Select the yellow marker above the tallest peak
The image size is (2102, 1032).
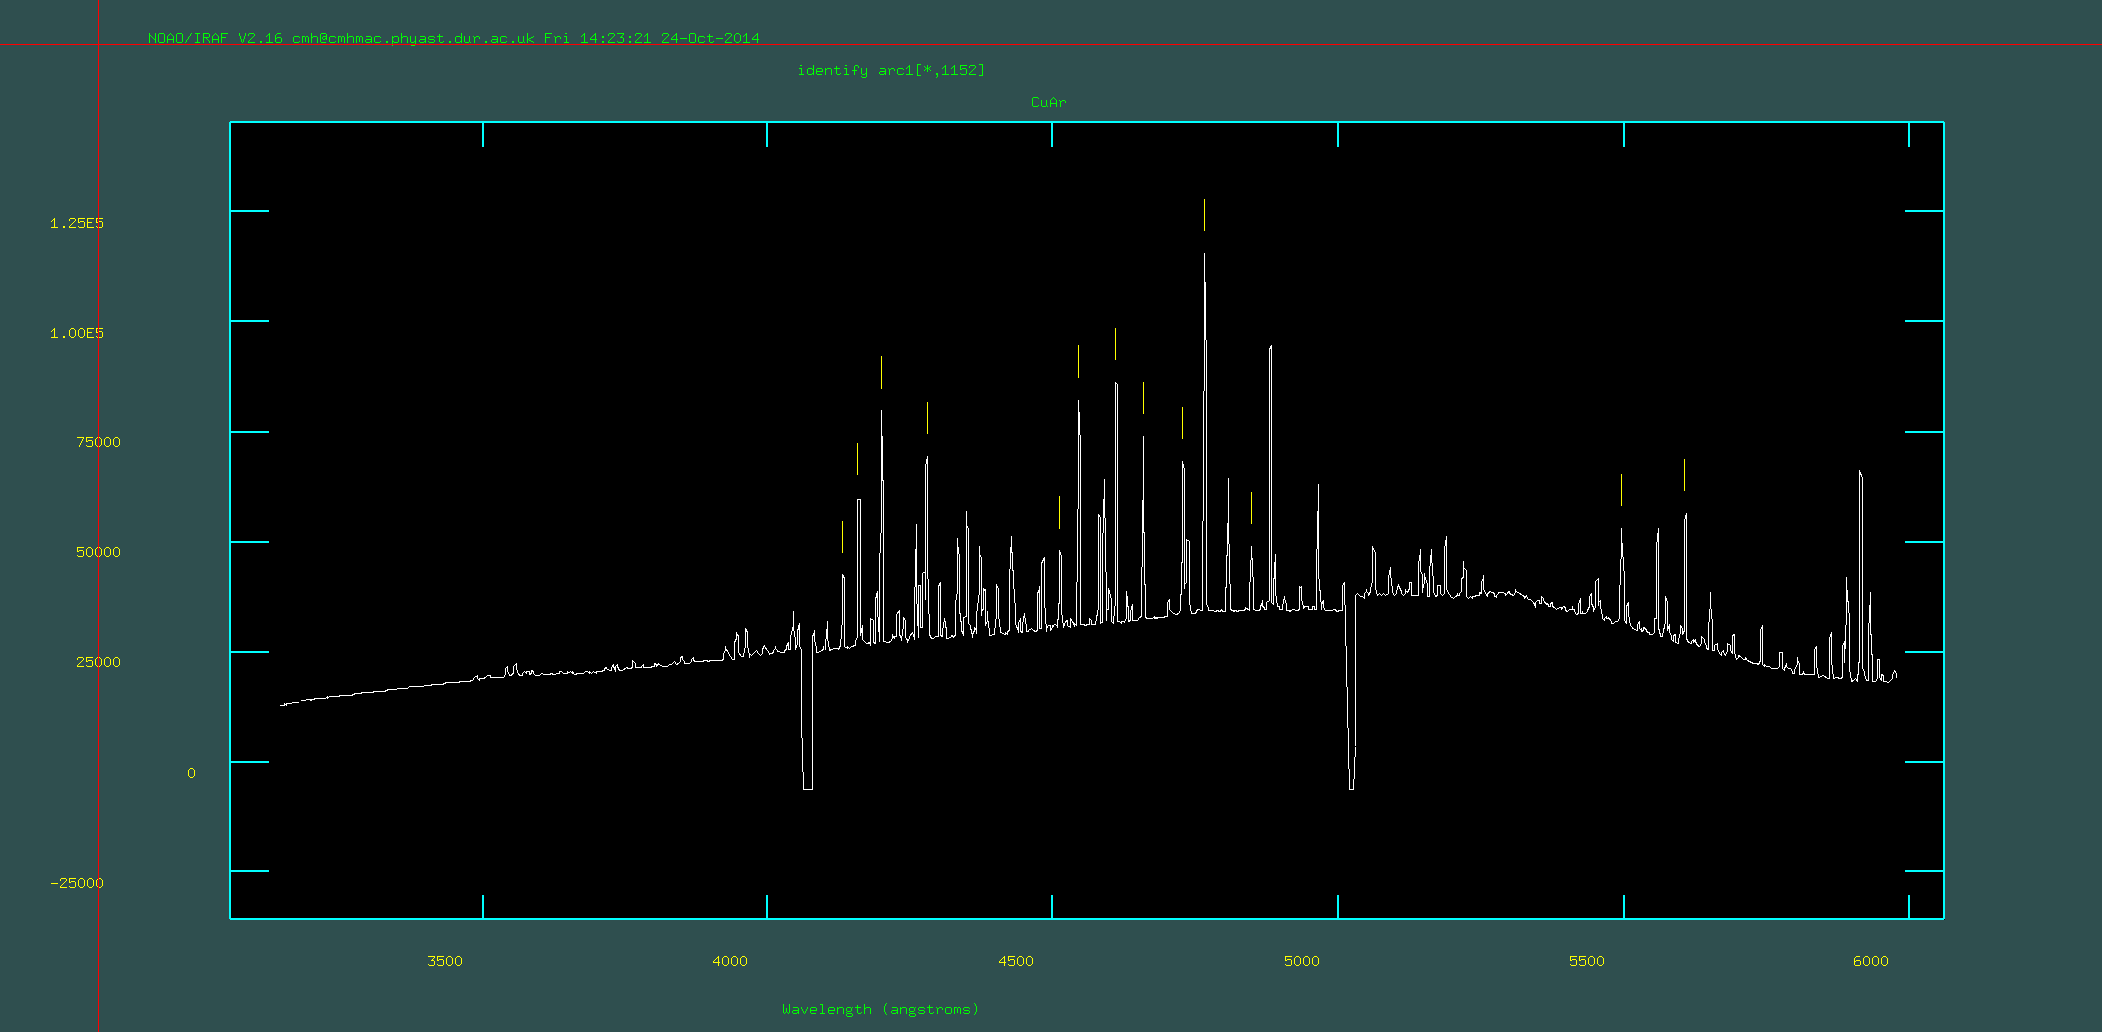[1204, 215]
